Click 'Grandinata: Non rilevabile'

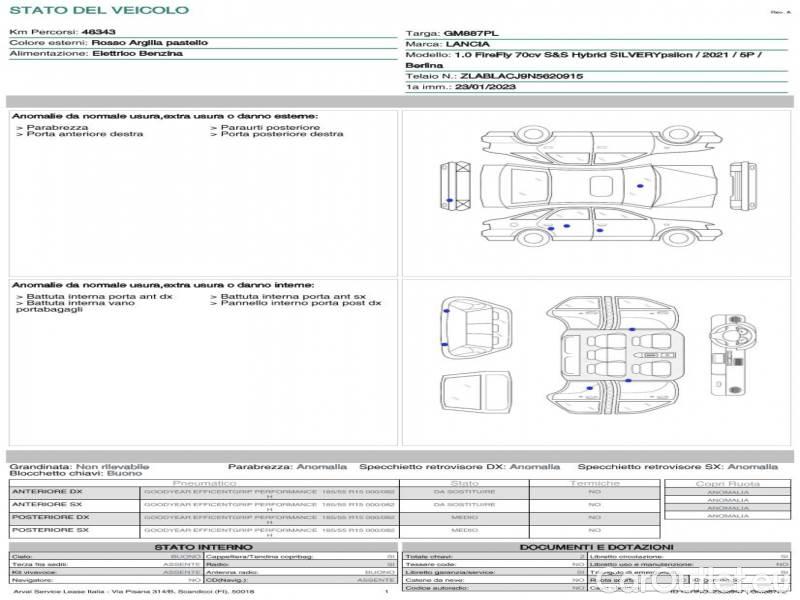tap(80, 467)
